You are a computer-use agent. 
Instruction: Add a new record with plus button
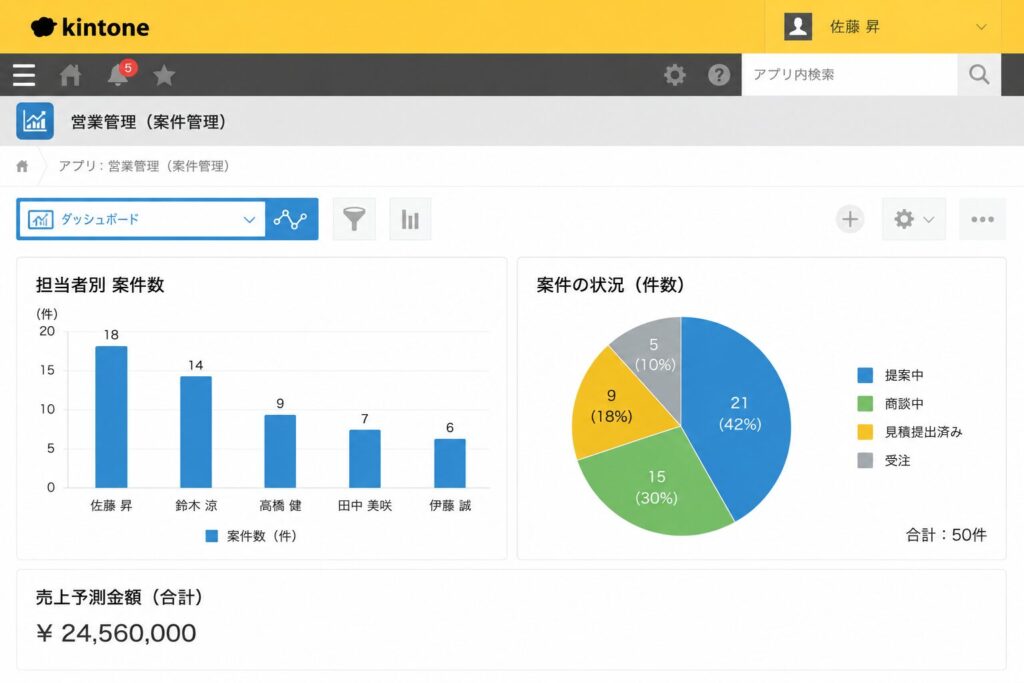[x=850, y=219]
